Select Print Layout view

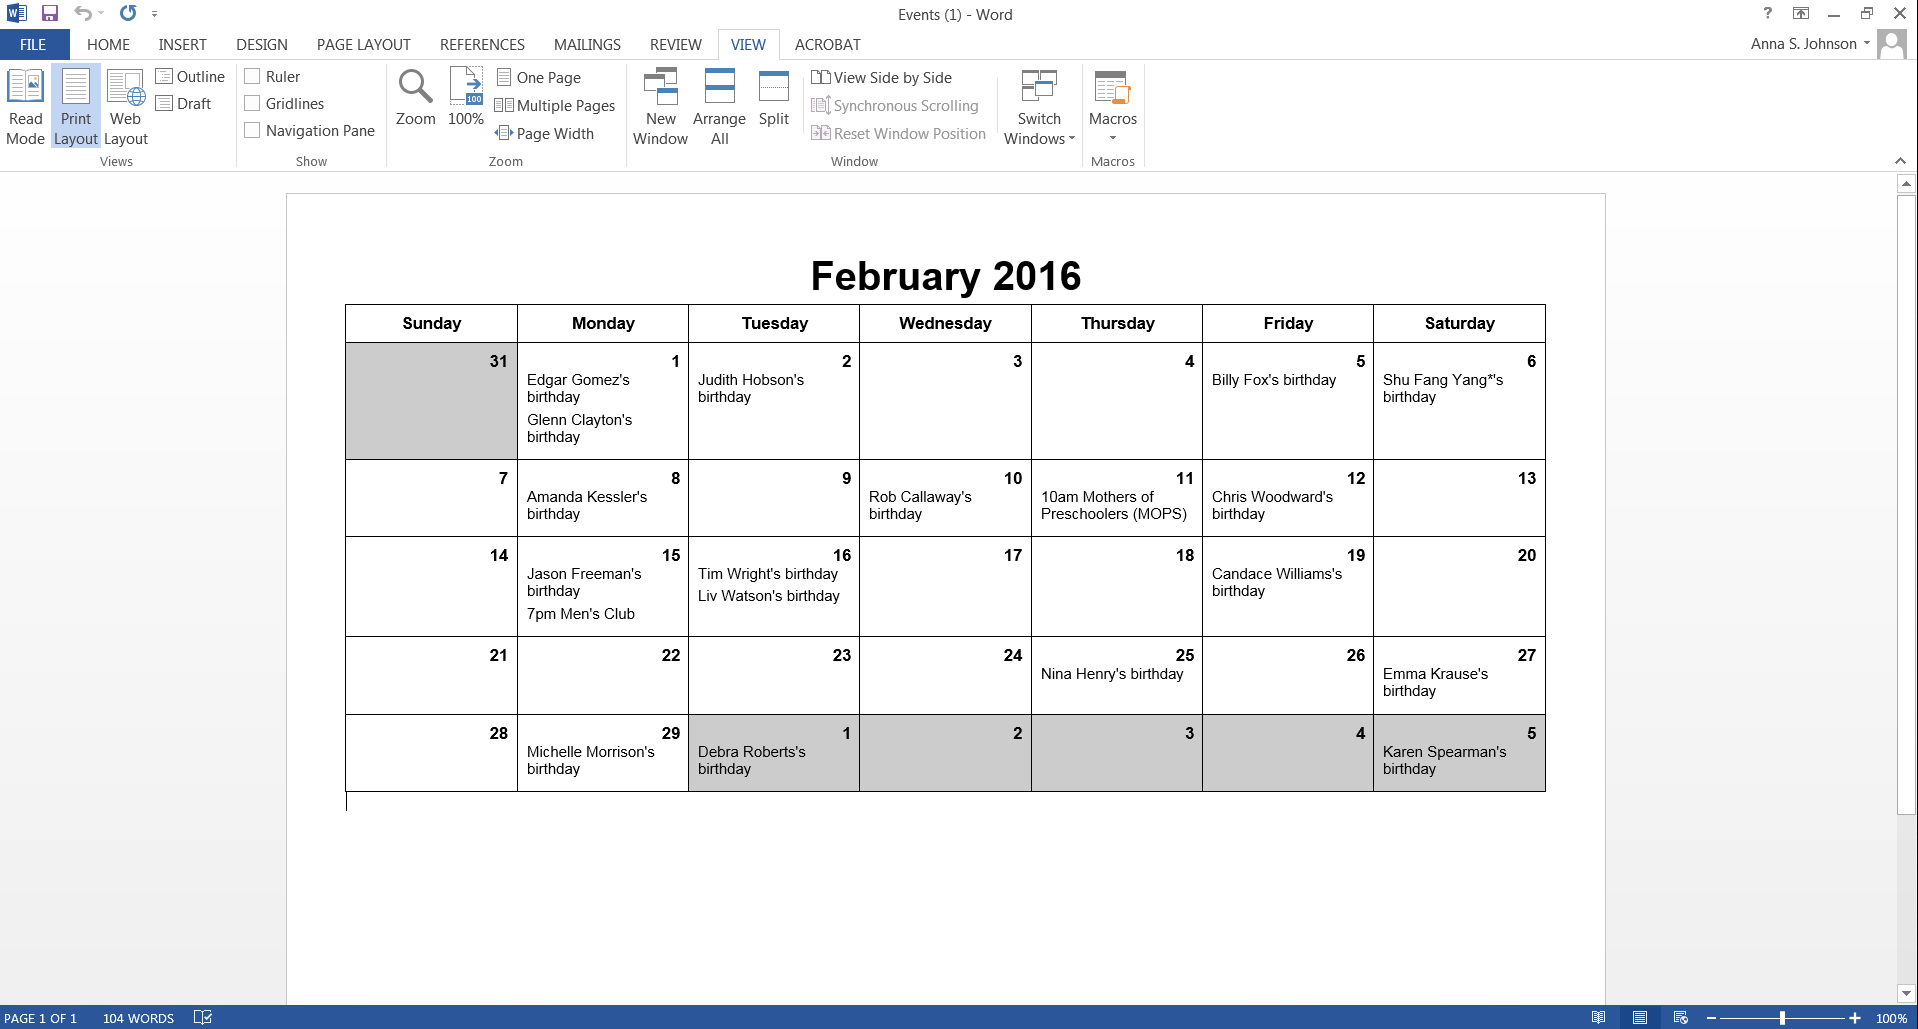(76, 107)
